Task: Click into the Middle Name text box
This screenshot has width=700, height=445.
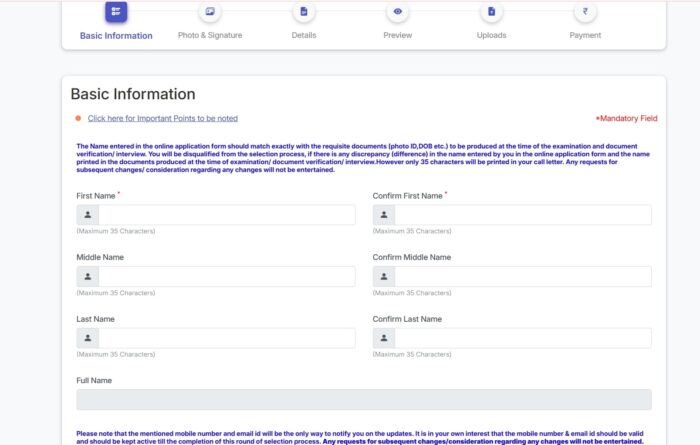Action: pos(226,277)
